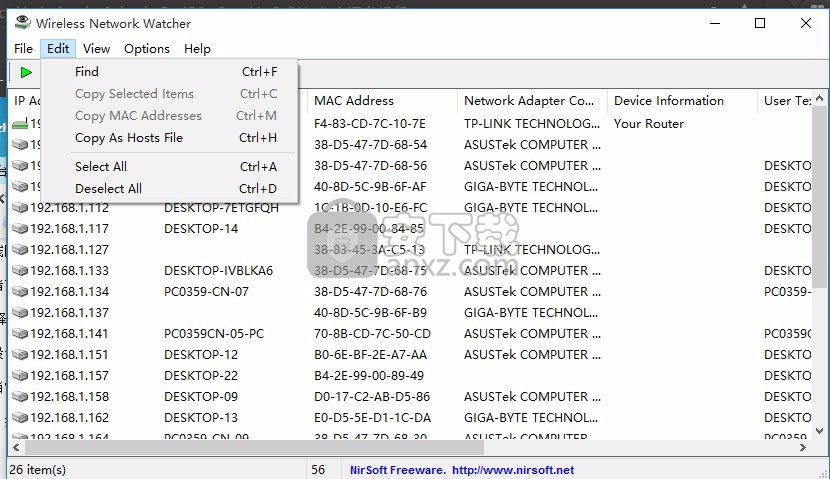Select device name DESKTOP-09

(201, 396)
